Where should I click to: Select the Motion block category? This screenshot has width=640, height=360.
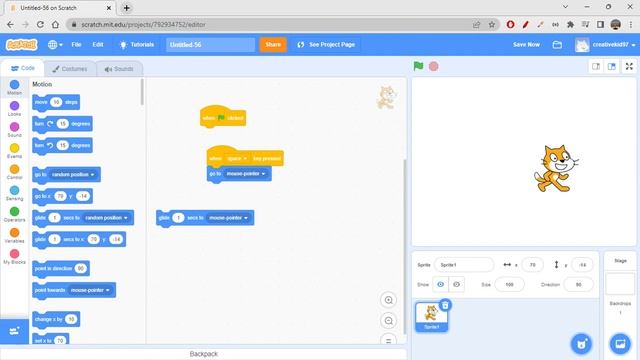click(x=14, y=87)
